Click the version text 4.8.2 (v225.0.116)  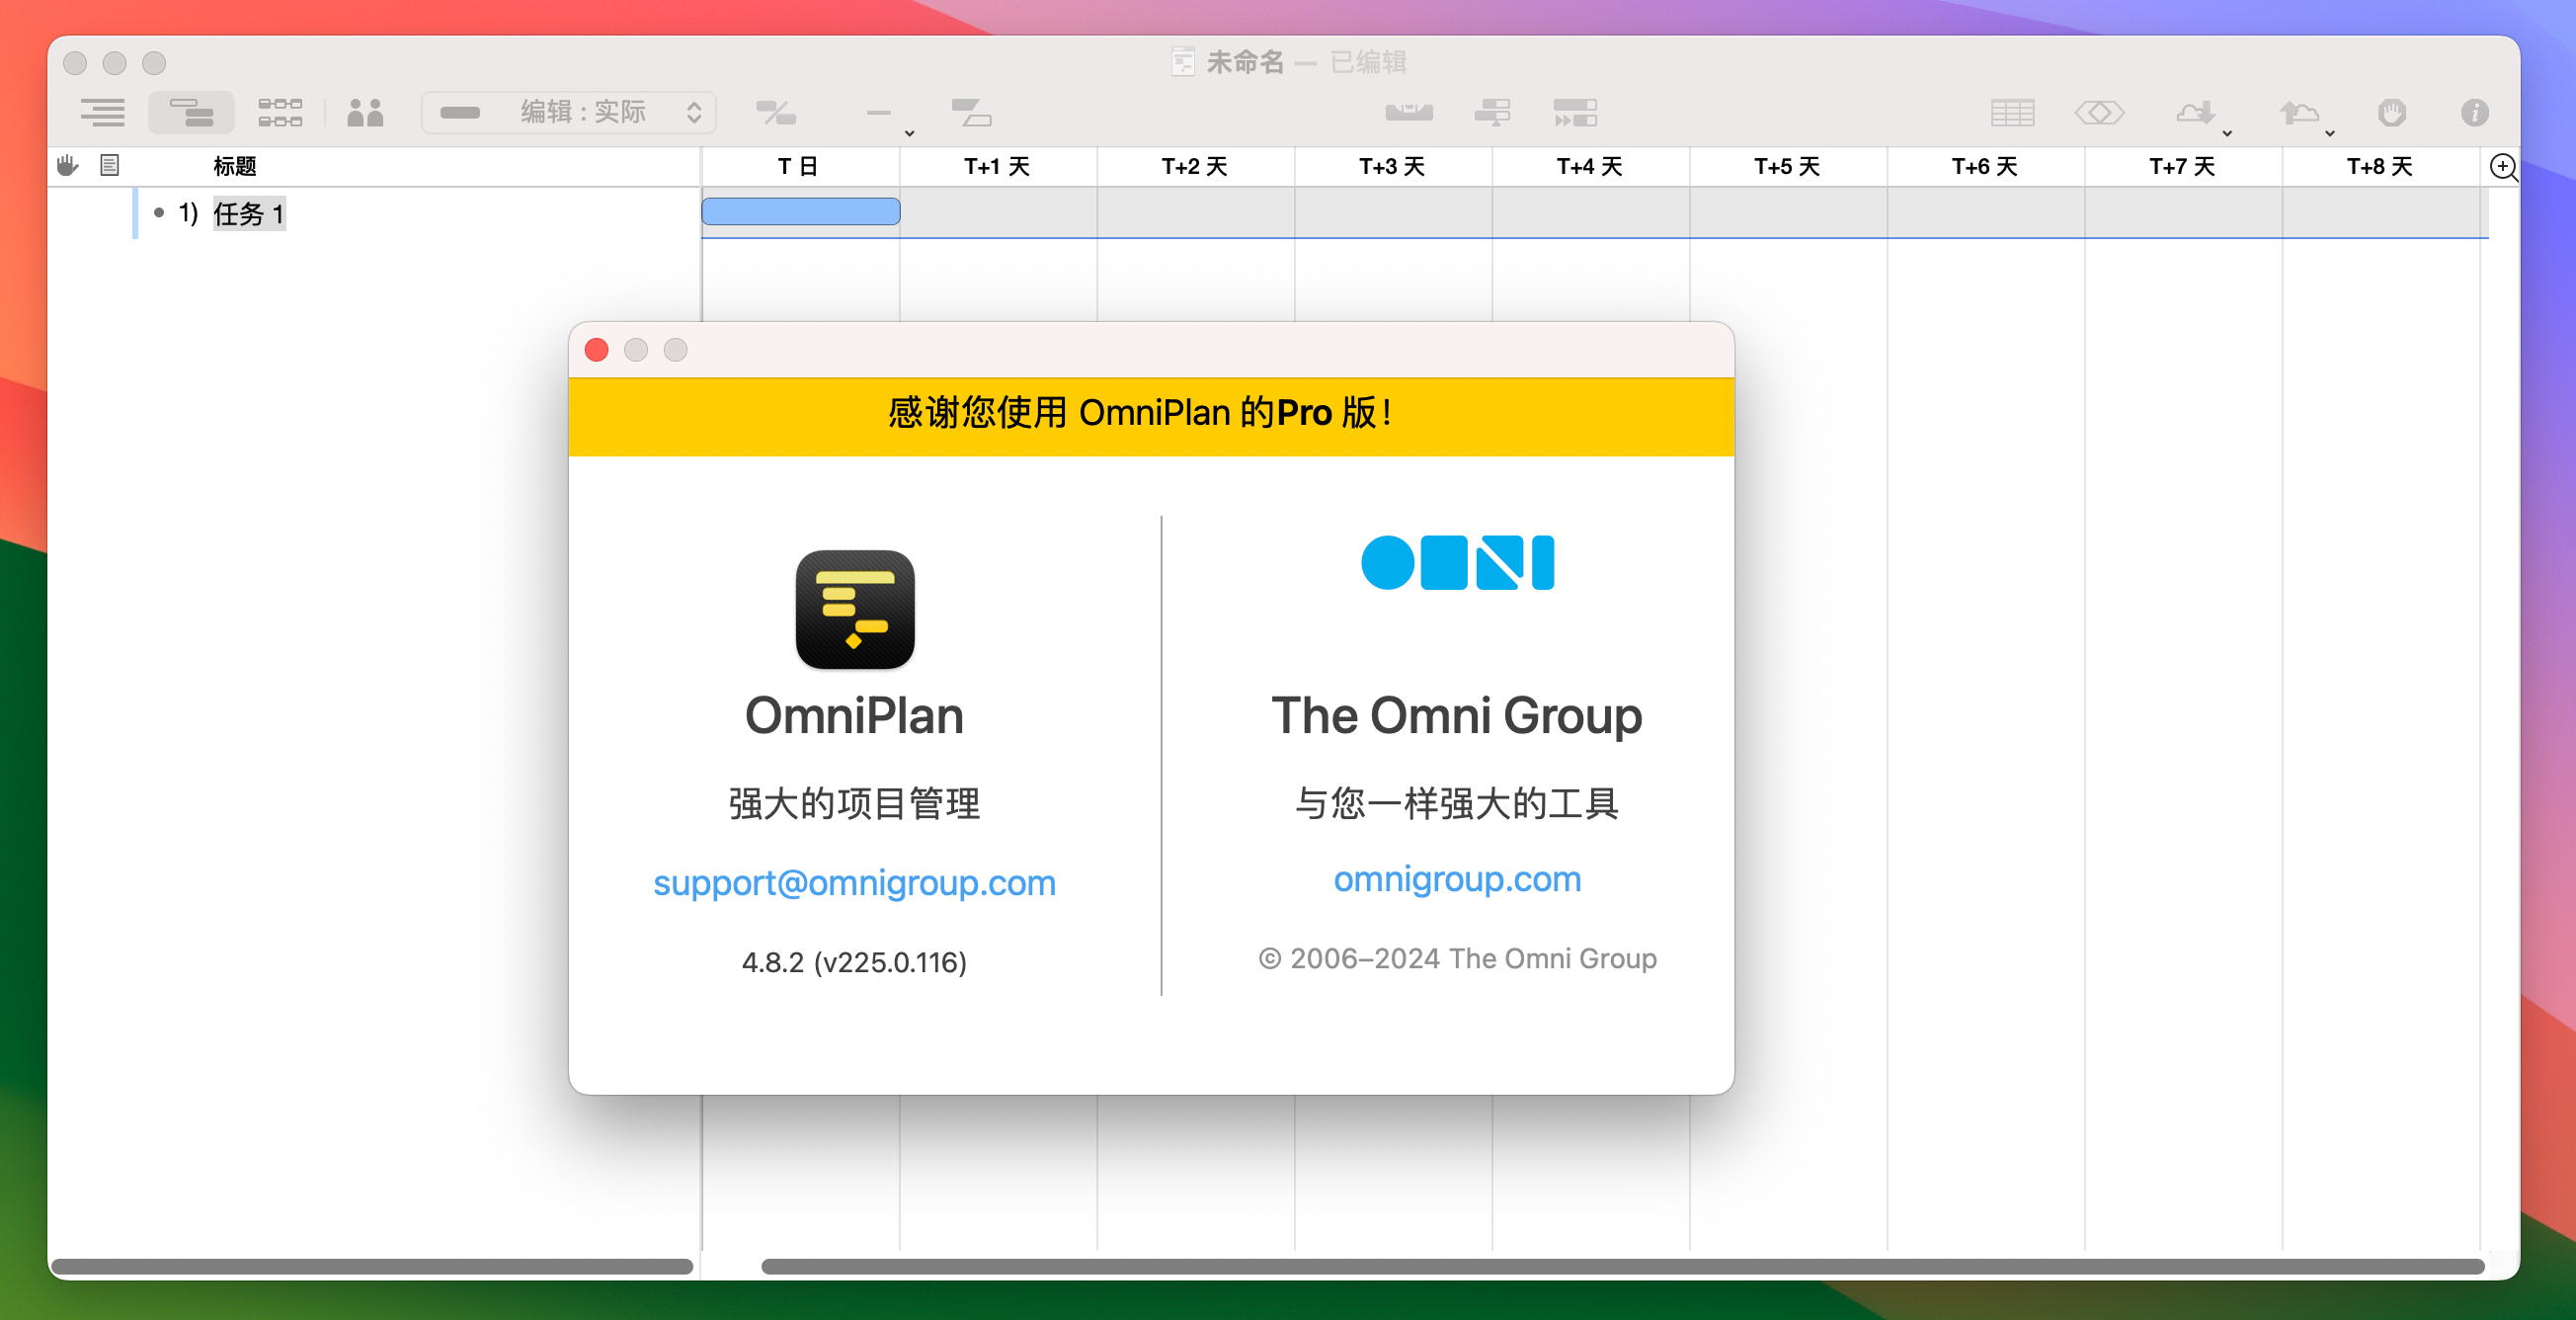854,962
